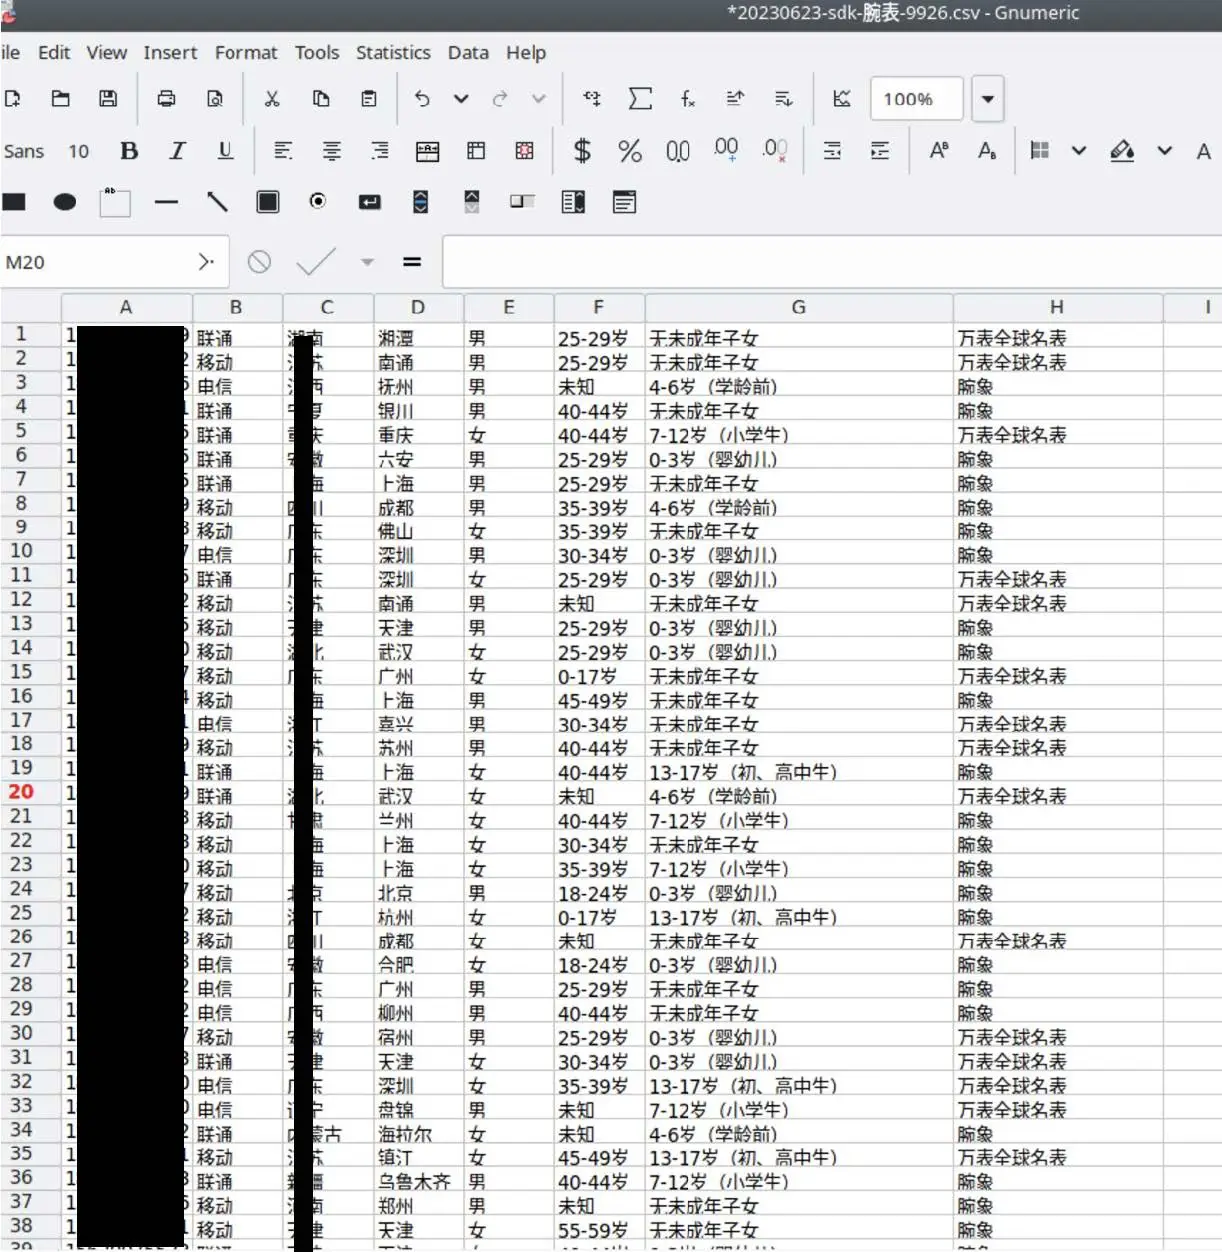Open the Insert Function icon

click(x=687, y=98)
